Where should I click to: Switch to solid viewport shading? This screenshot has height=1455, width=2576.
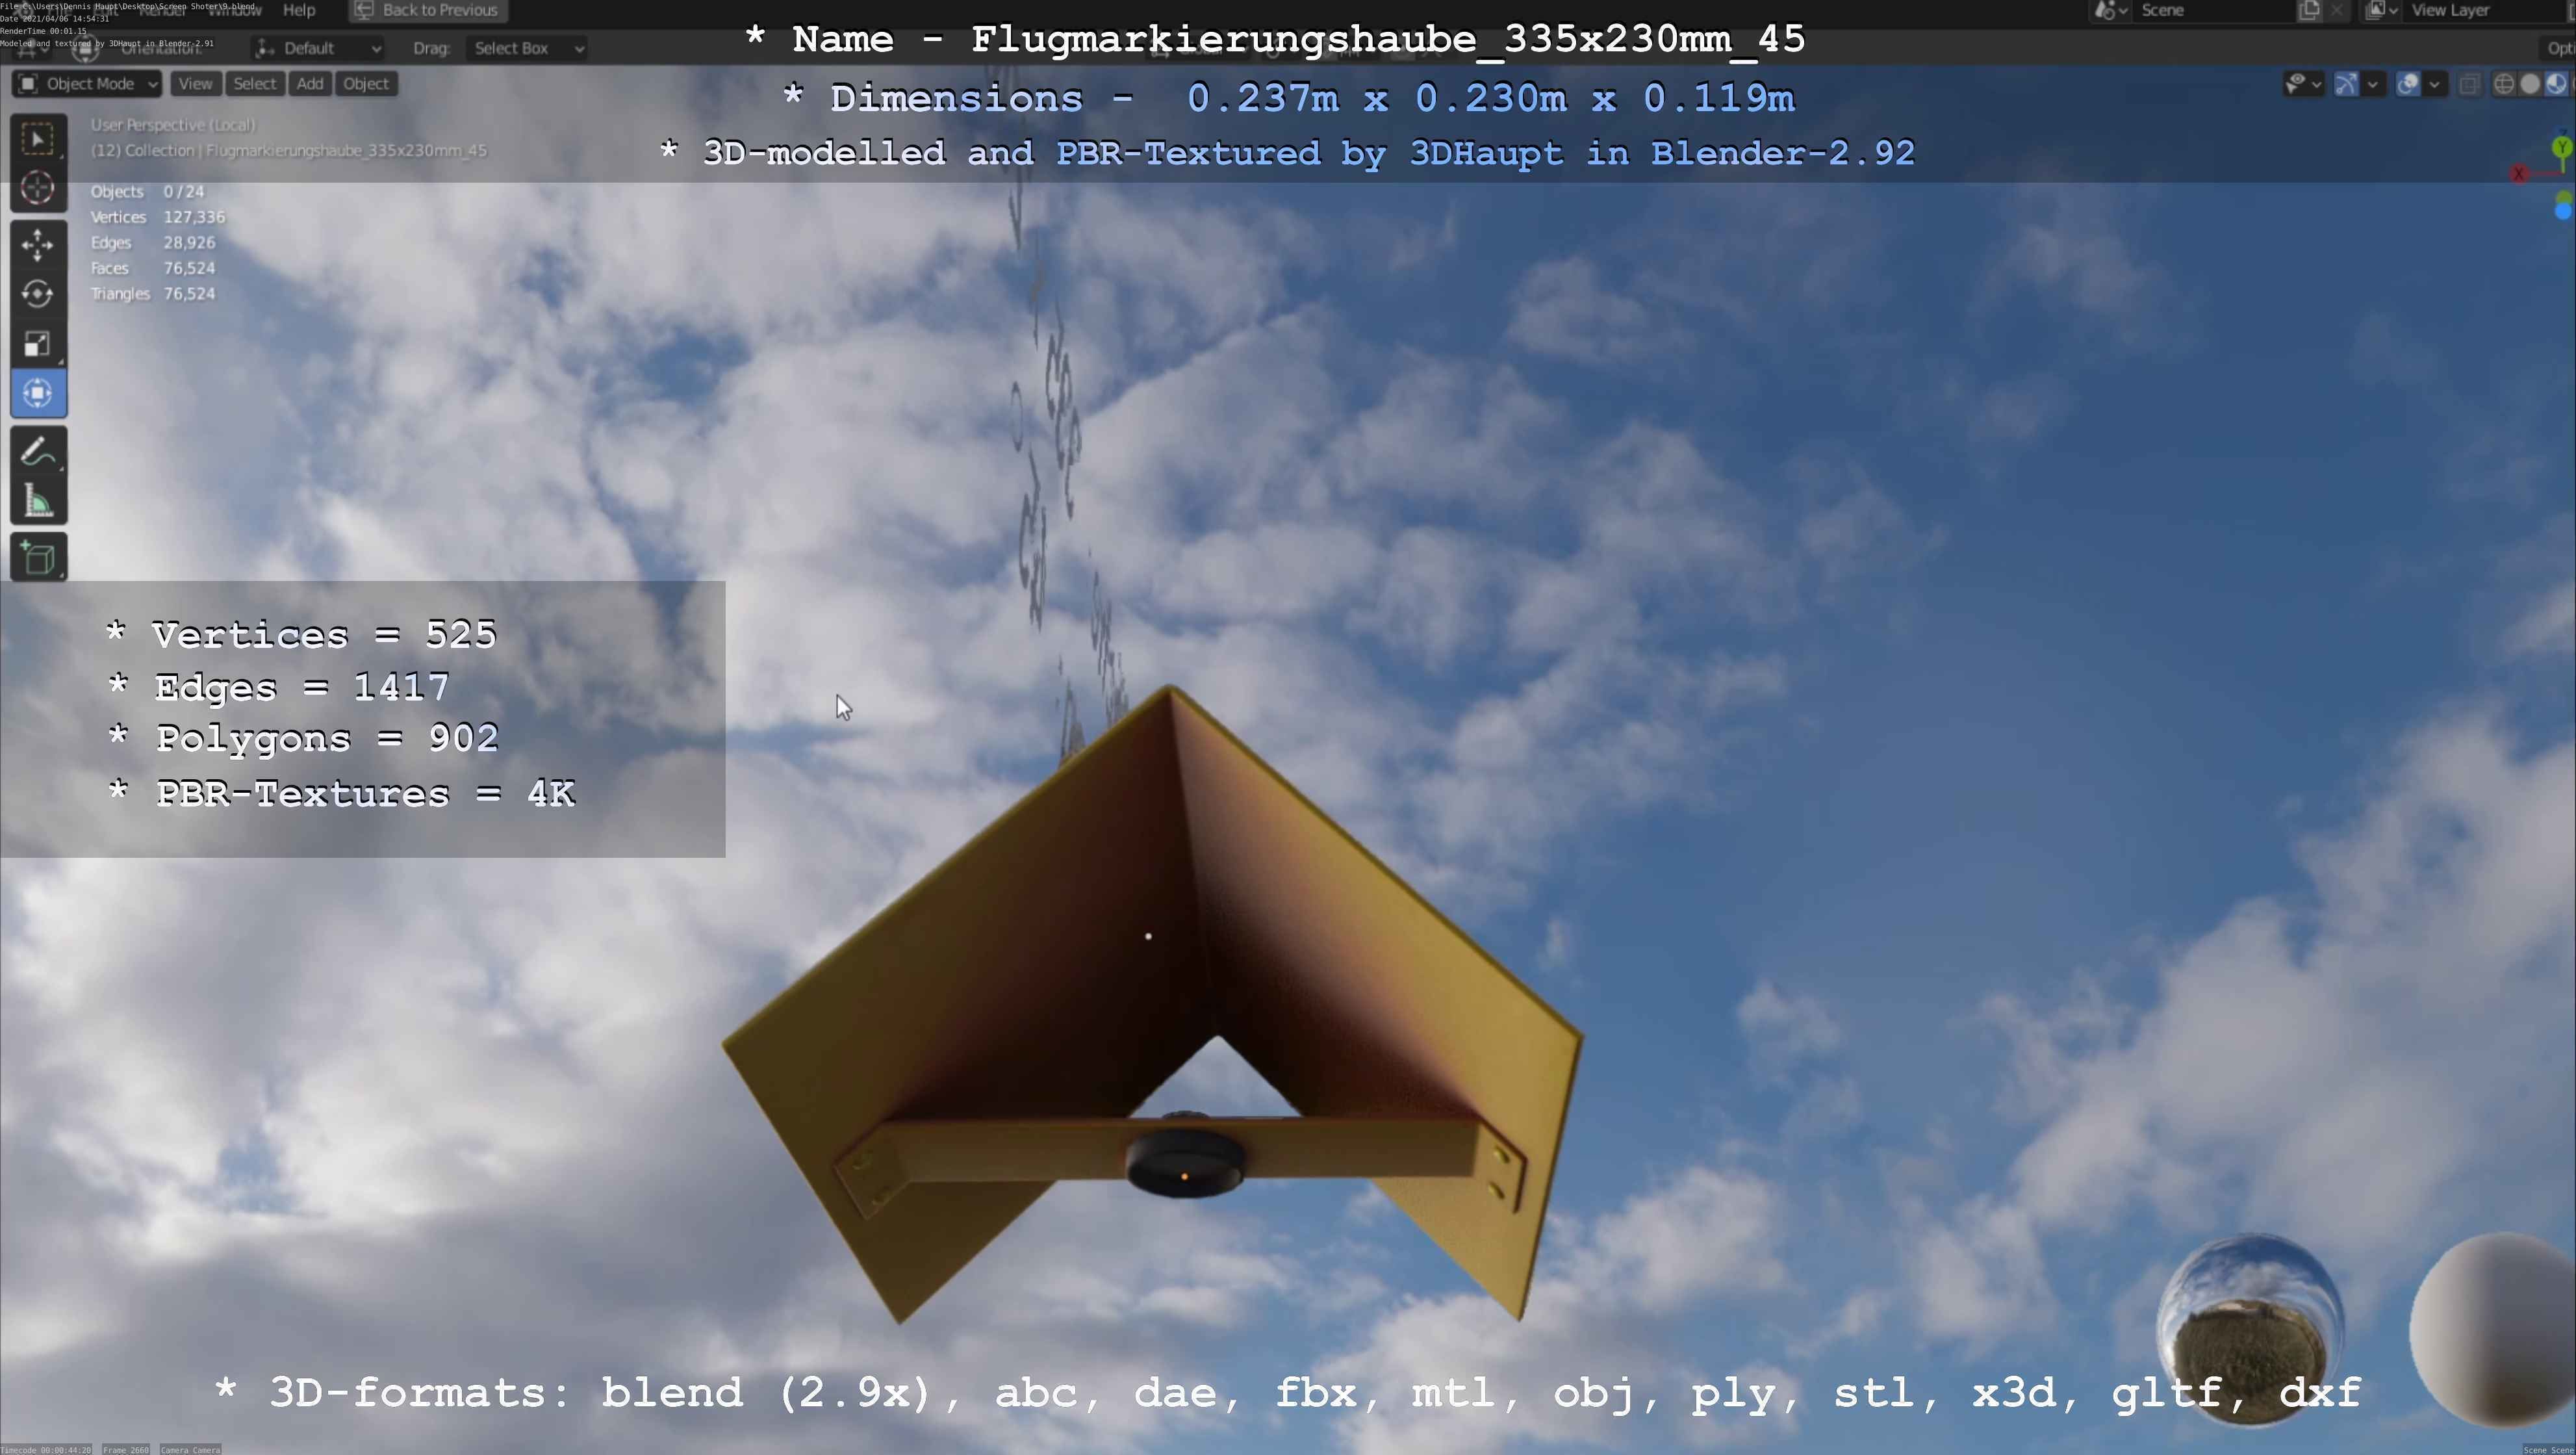pos(2530,84)
